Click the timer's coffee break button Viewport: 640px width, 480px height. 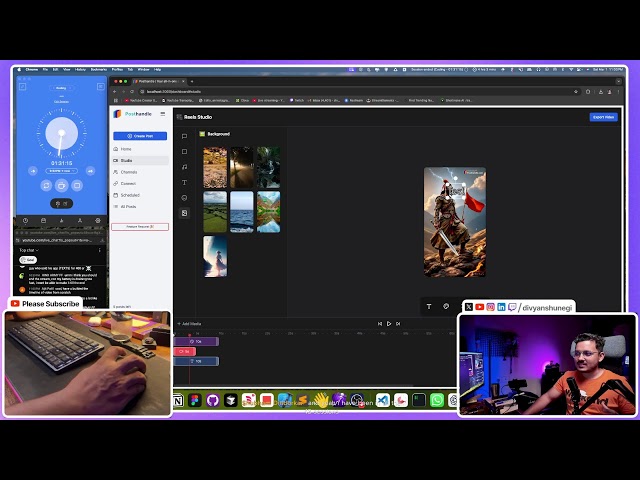pos(62,185)
